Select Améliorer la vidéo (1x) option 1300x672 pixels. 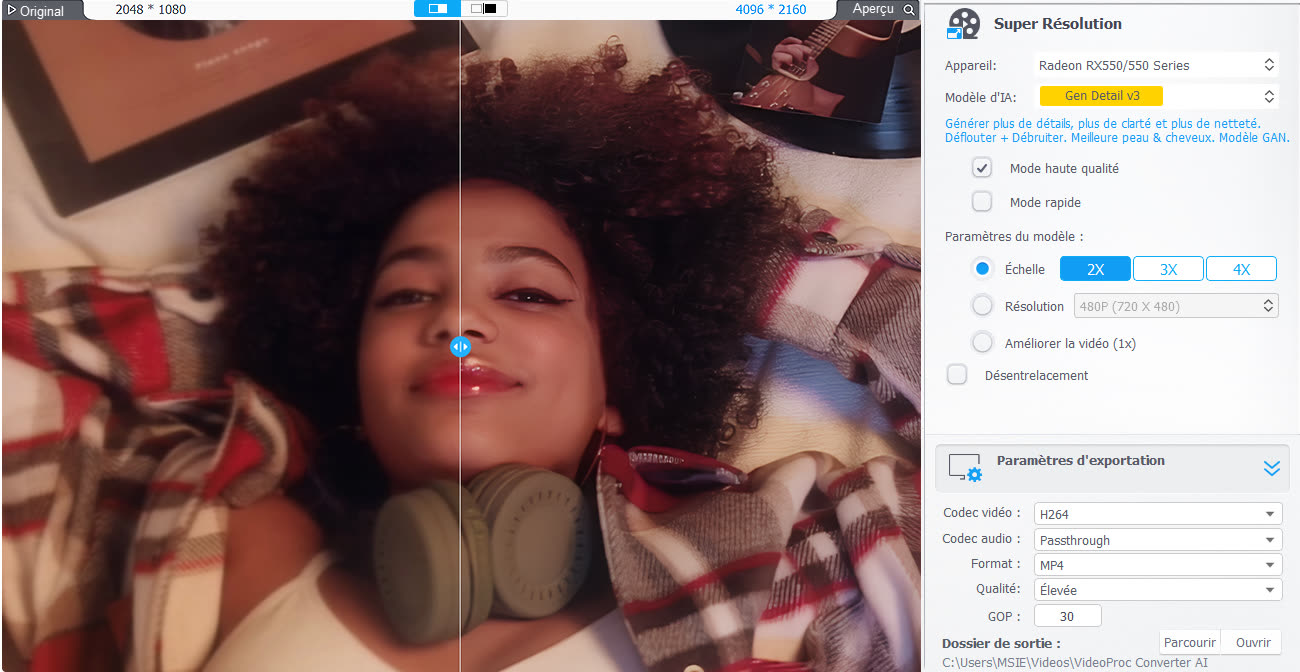982,343
